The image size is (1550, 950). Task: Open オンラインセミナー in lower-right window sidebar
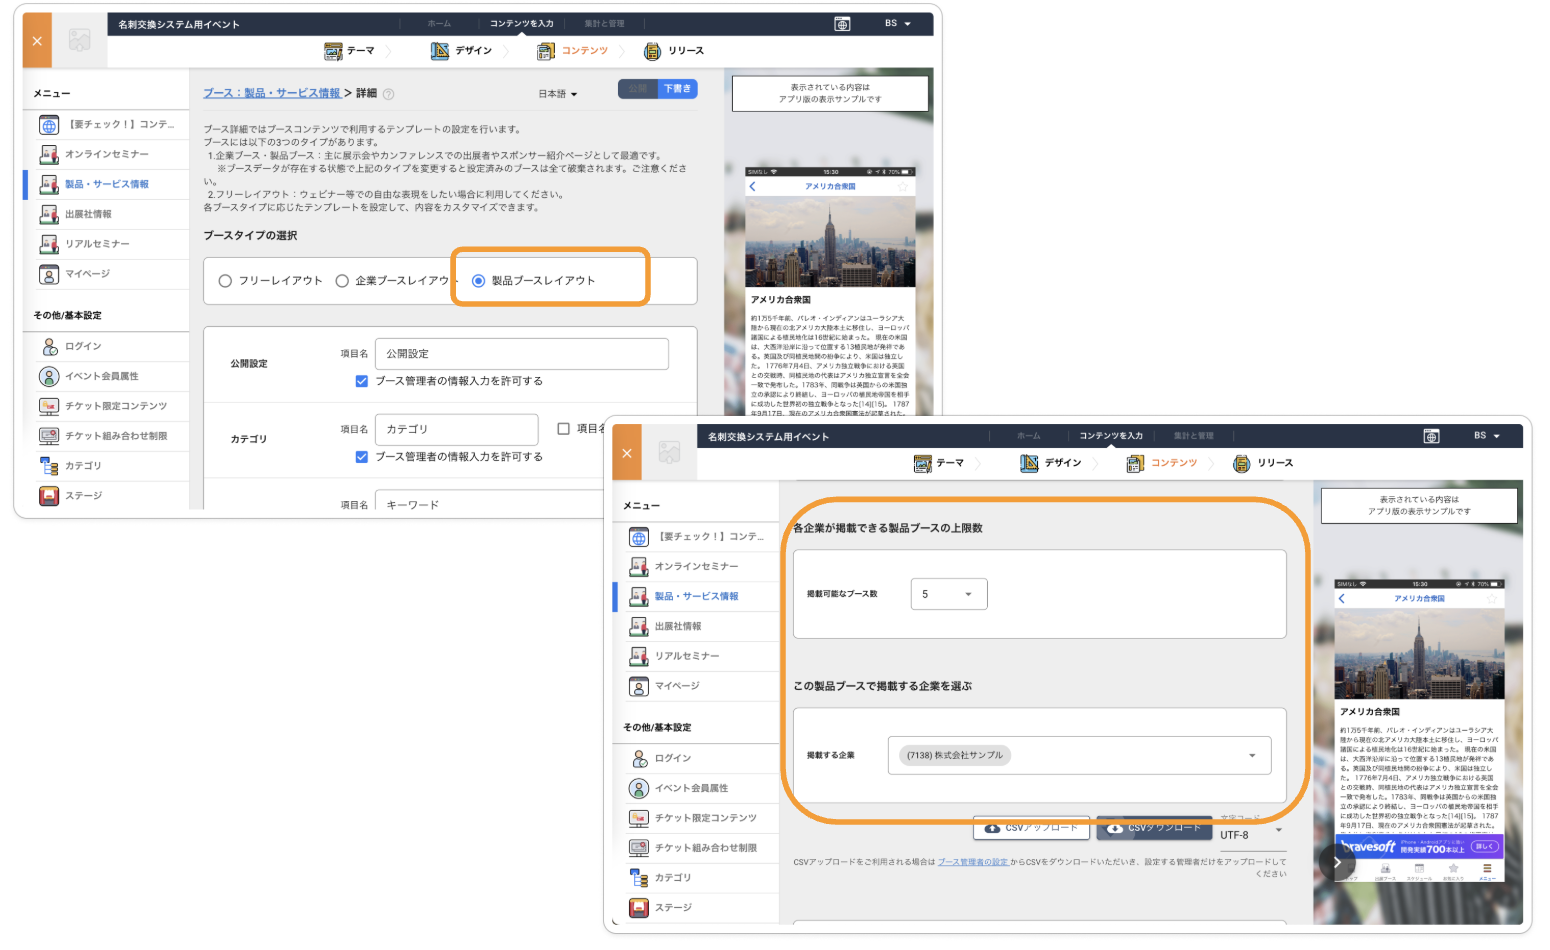(696, 566)
